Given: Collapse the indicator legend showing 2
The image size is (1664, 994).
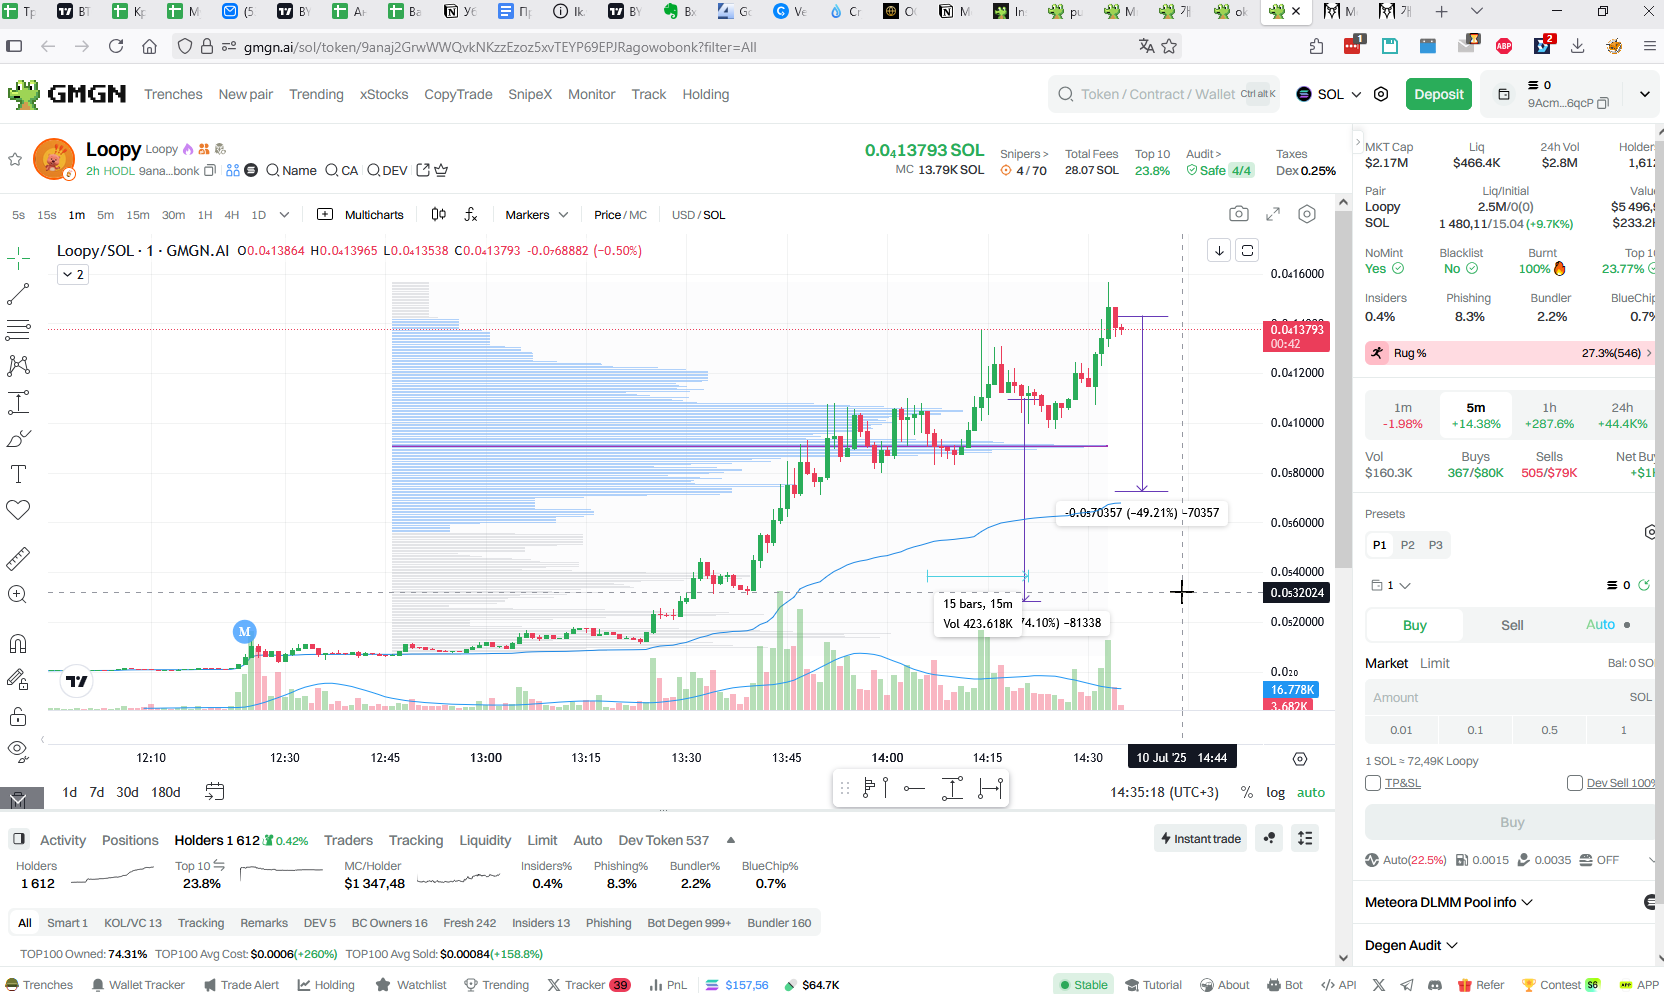Looking at the screenshot, I should point(73,274).
